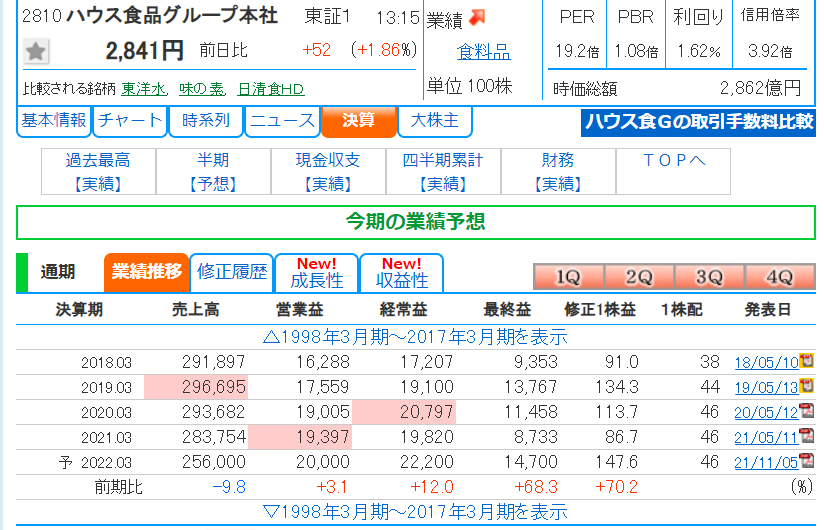824x530 pixels.
Task: Open the 大株主 tab
Action: [435, 121]
